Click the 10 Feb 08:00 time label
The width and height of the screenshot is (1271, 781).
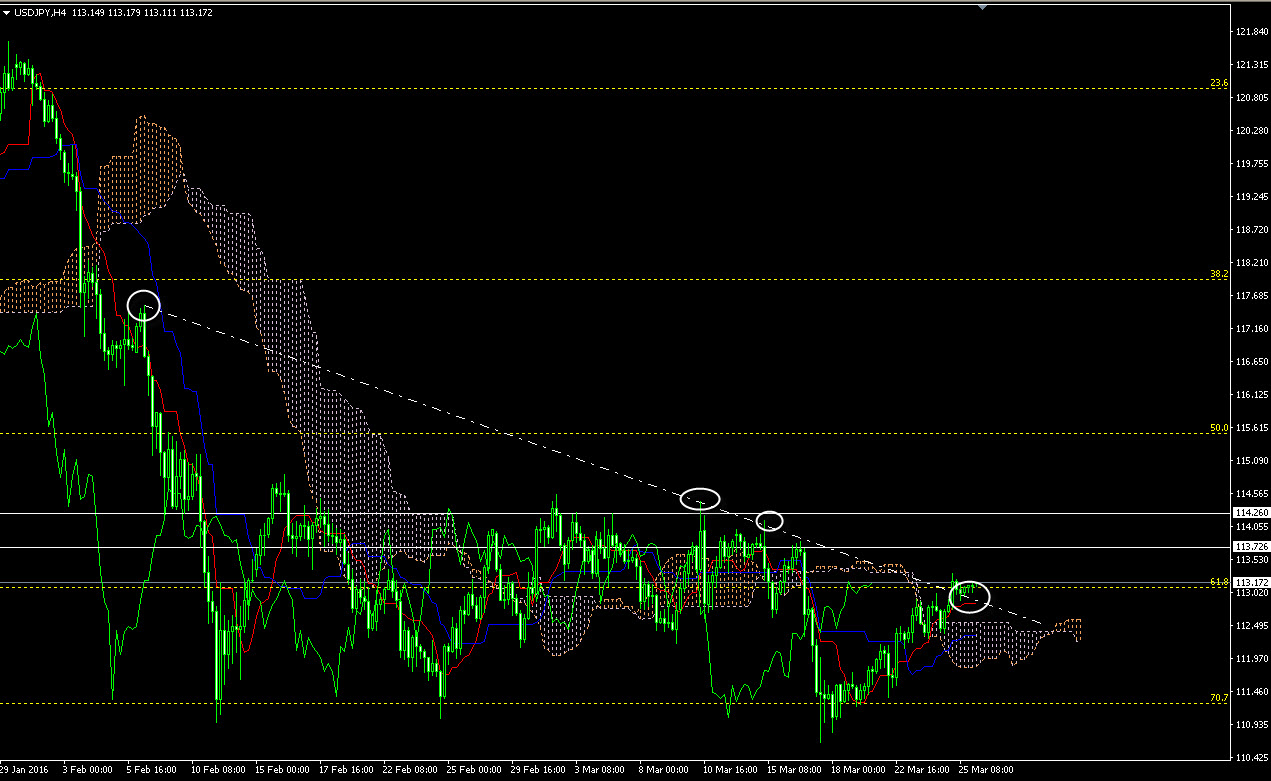point(218,771)
